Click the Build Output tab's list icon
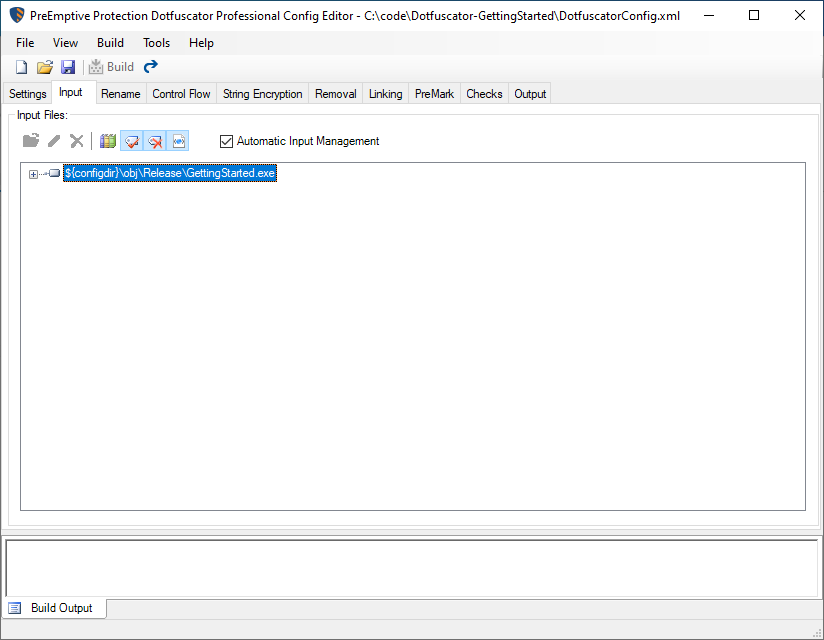Viewport: 824px width, 640px height. [15, 608]
